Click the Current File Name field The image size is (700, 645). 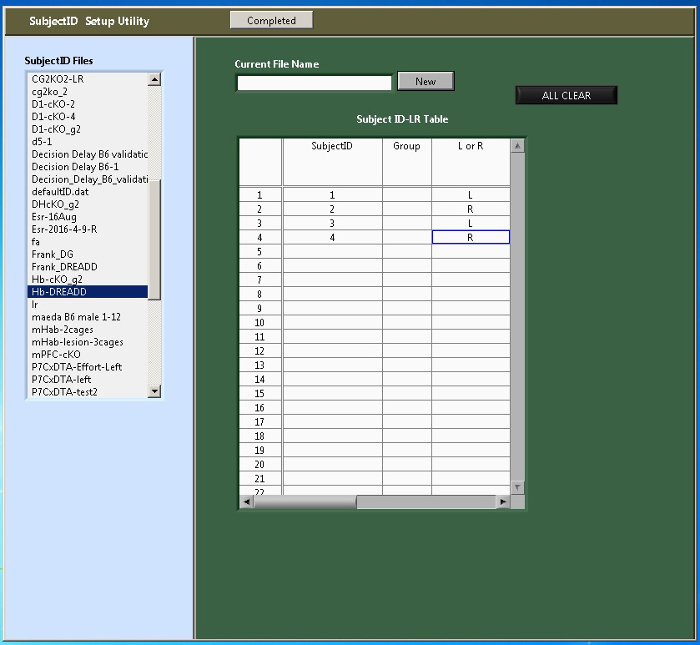coord(314,83)
